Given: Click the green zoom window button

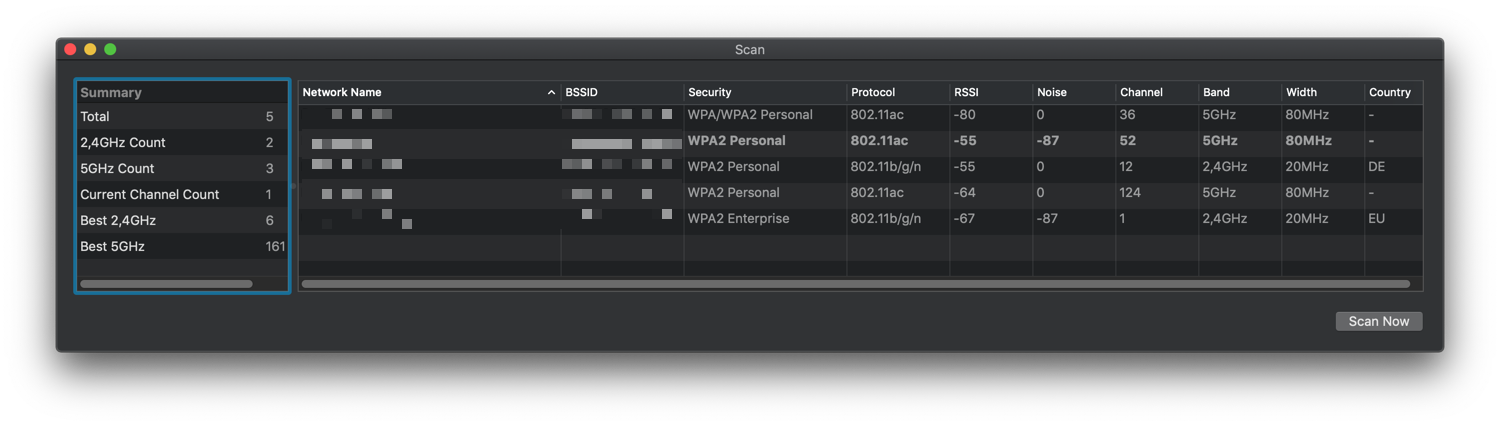Looking at the screenshot, I should (x=110, y=49).
